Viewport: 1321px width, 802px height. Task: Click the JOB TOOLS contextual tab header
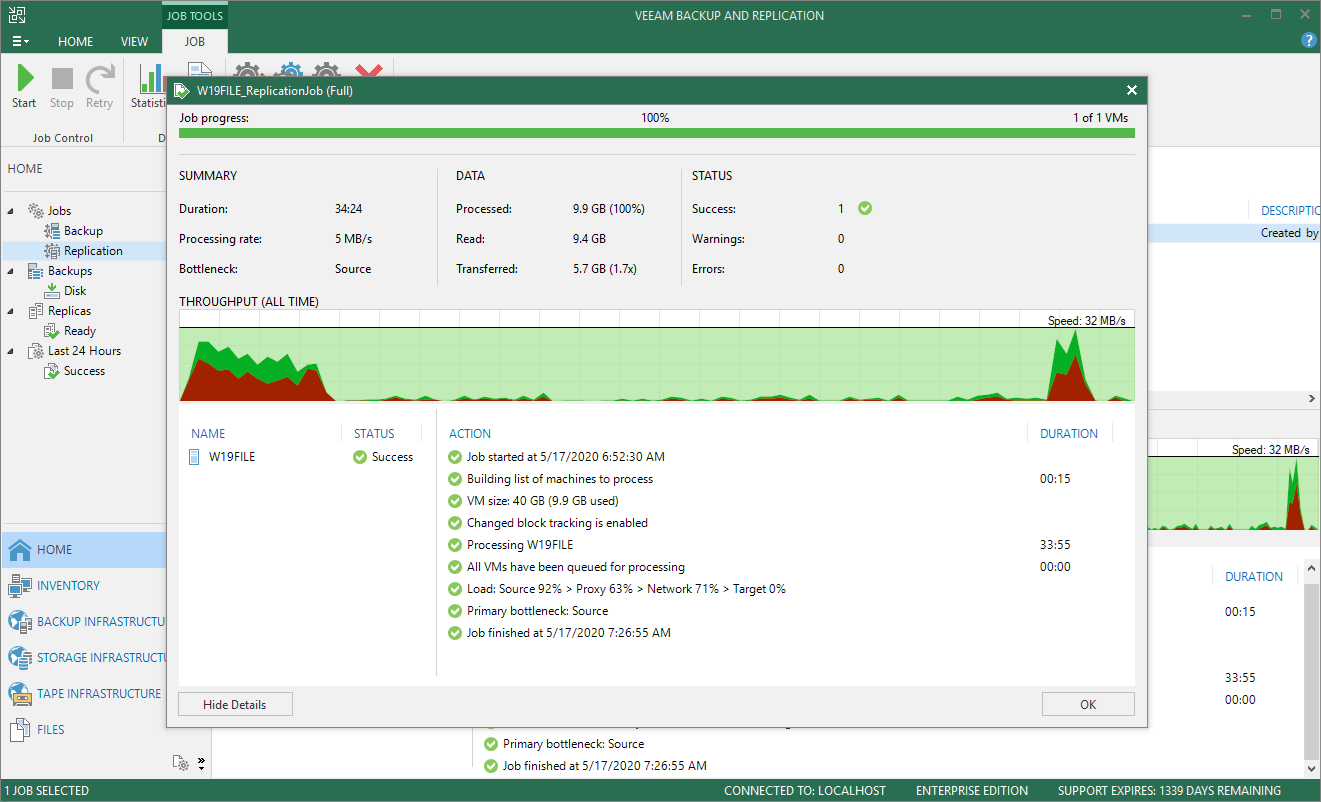point(194,15)
